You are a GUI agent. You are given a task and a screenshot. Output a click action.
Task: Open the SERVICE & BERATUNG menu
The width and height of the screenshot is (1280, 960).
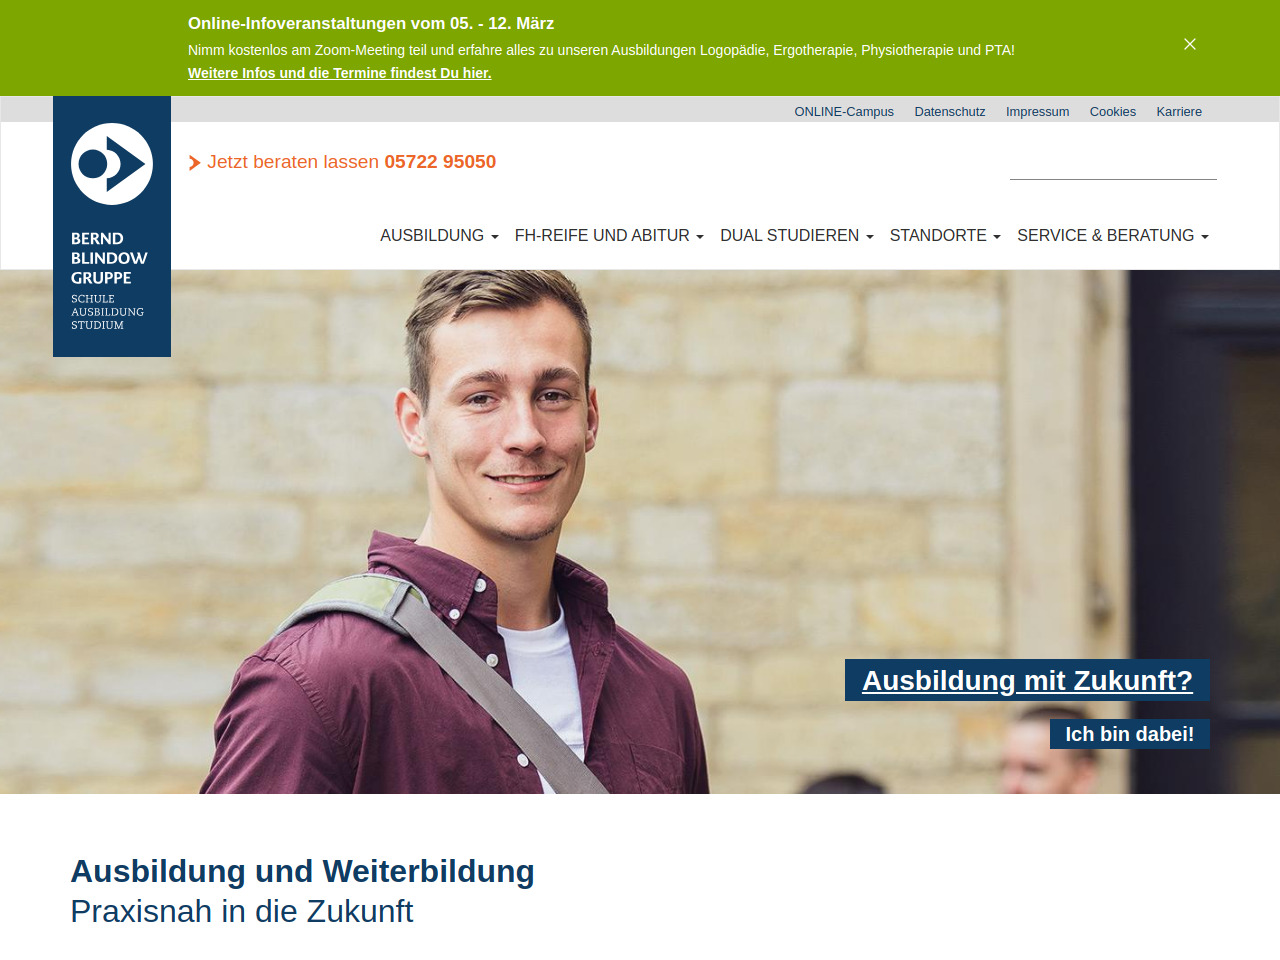click(1113, 235)
